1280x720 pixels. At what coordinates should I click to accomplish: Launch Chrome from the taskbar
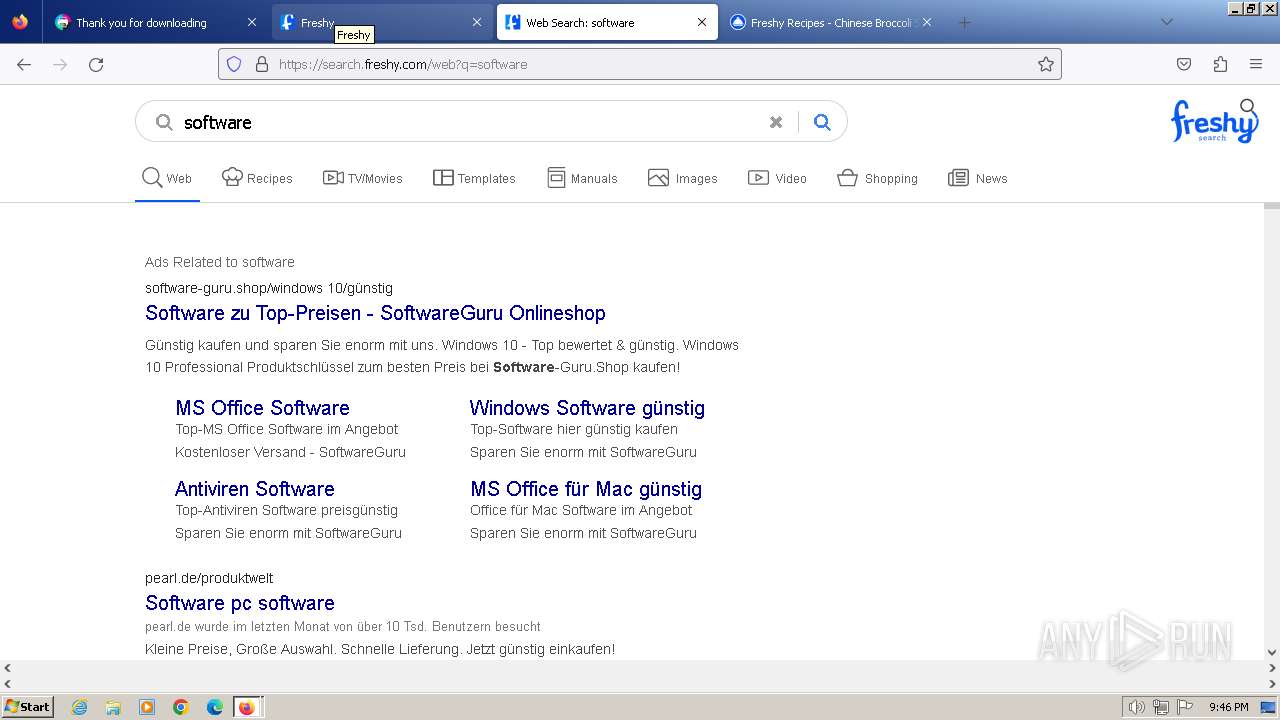[x=181, y=707]
